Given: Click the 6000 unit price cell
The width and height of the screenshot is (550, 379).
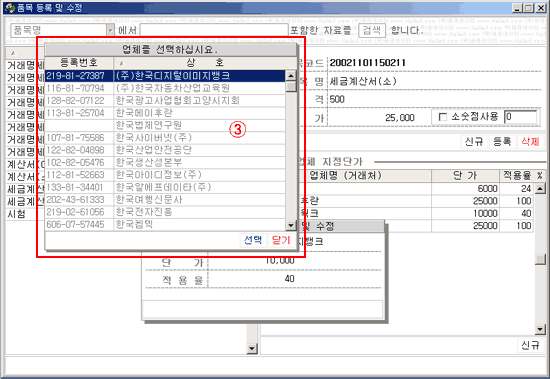Looking at the screenshot, I should [465, 188].
